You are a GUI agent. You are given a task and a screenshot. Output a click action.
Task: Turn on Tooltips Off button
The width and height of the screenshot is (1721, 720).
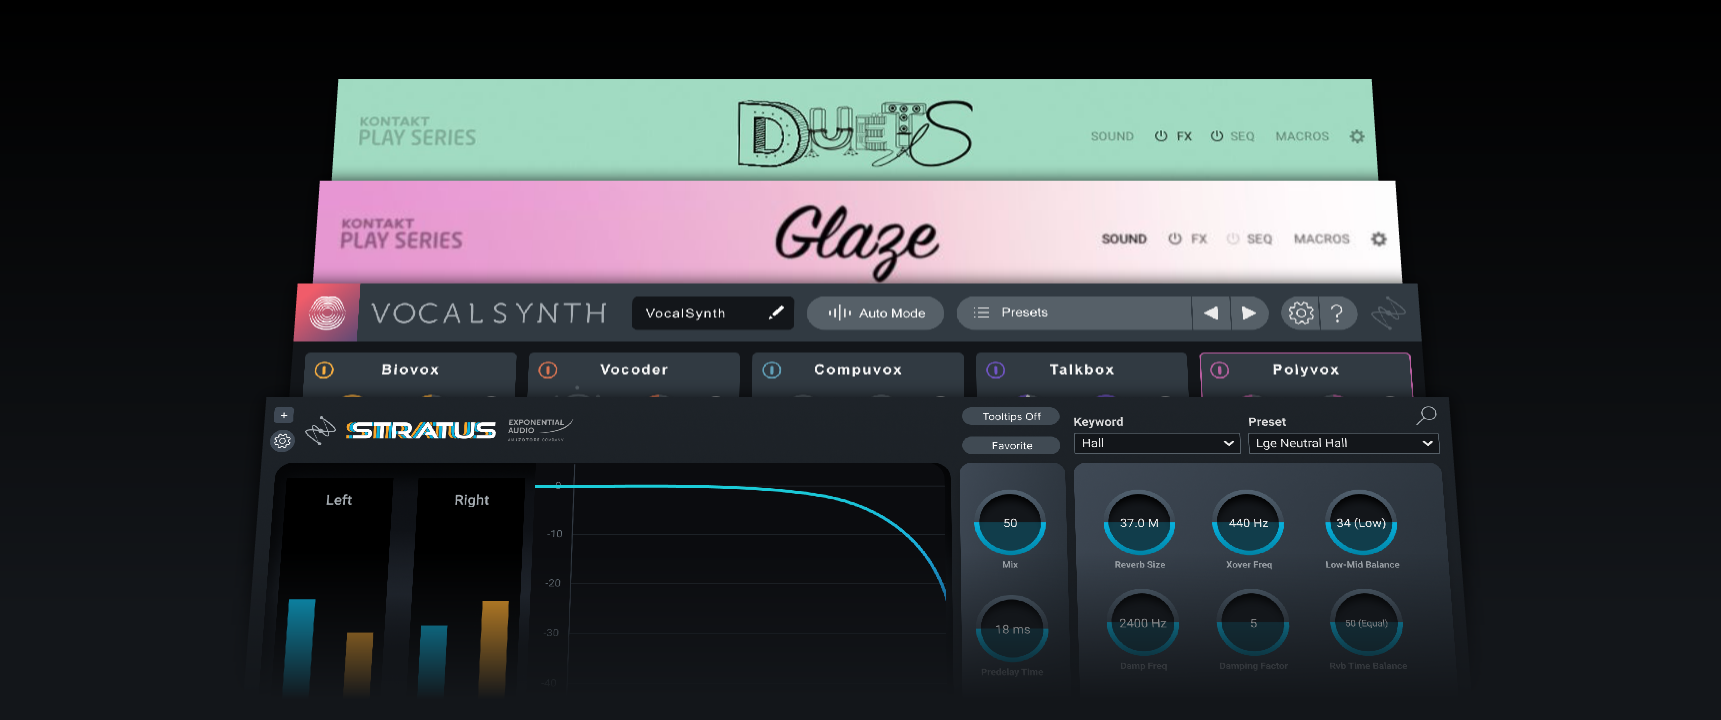[x=1011, y=416]
